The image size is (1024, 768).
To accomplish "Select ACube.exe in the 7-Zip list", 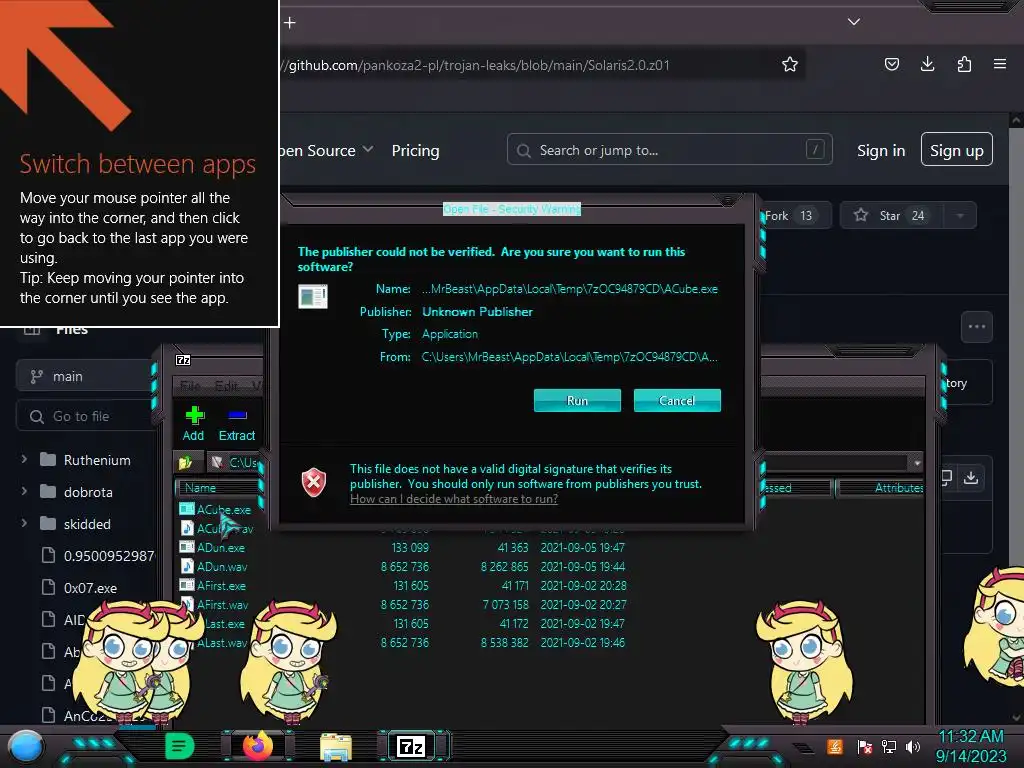I will click(223, 509).
